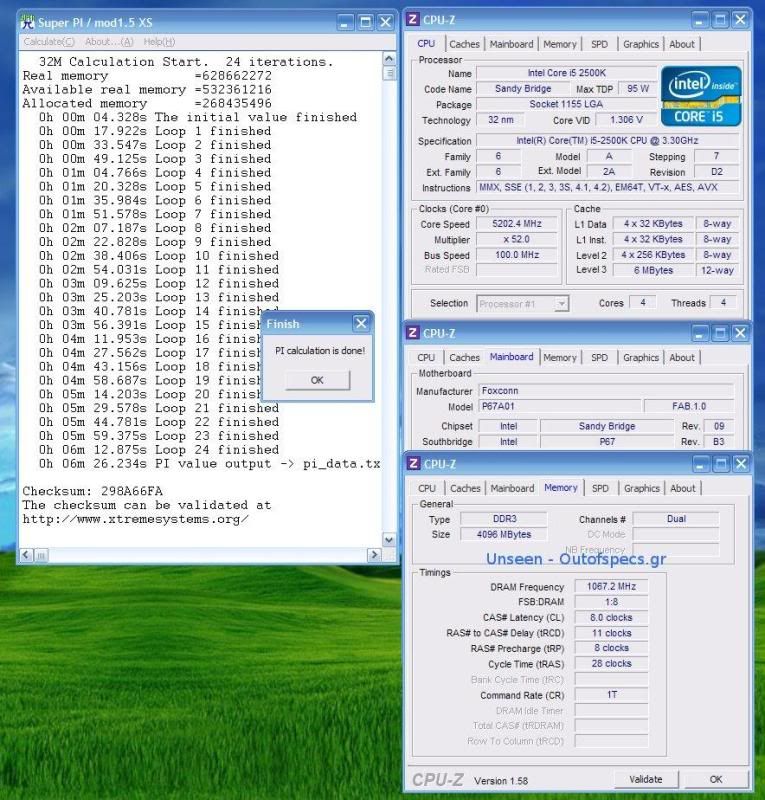
Task: Open the Calculate menu in Super PI
Action: coord(48,42)
